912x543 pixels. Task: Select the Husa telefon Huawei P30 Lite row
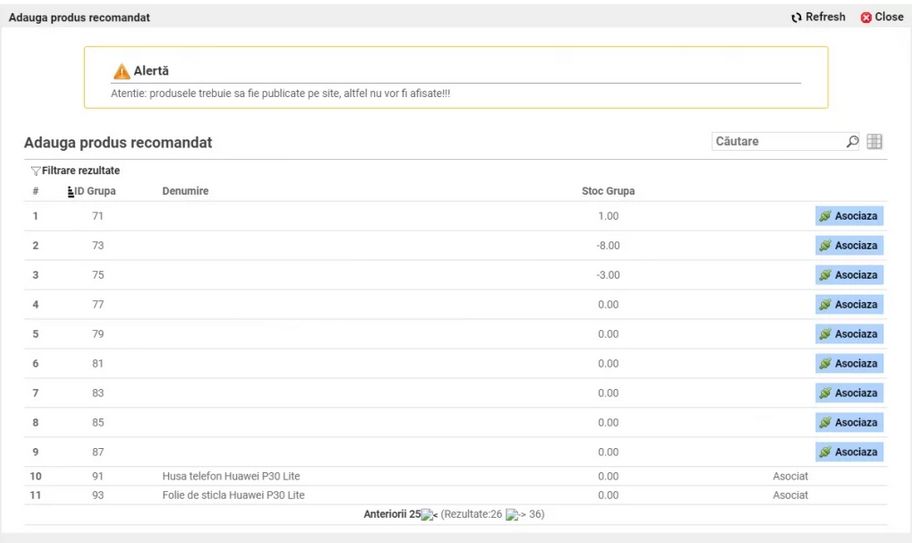coord(233,476)
